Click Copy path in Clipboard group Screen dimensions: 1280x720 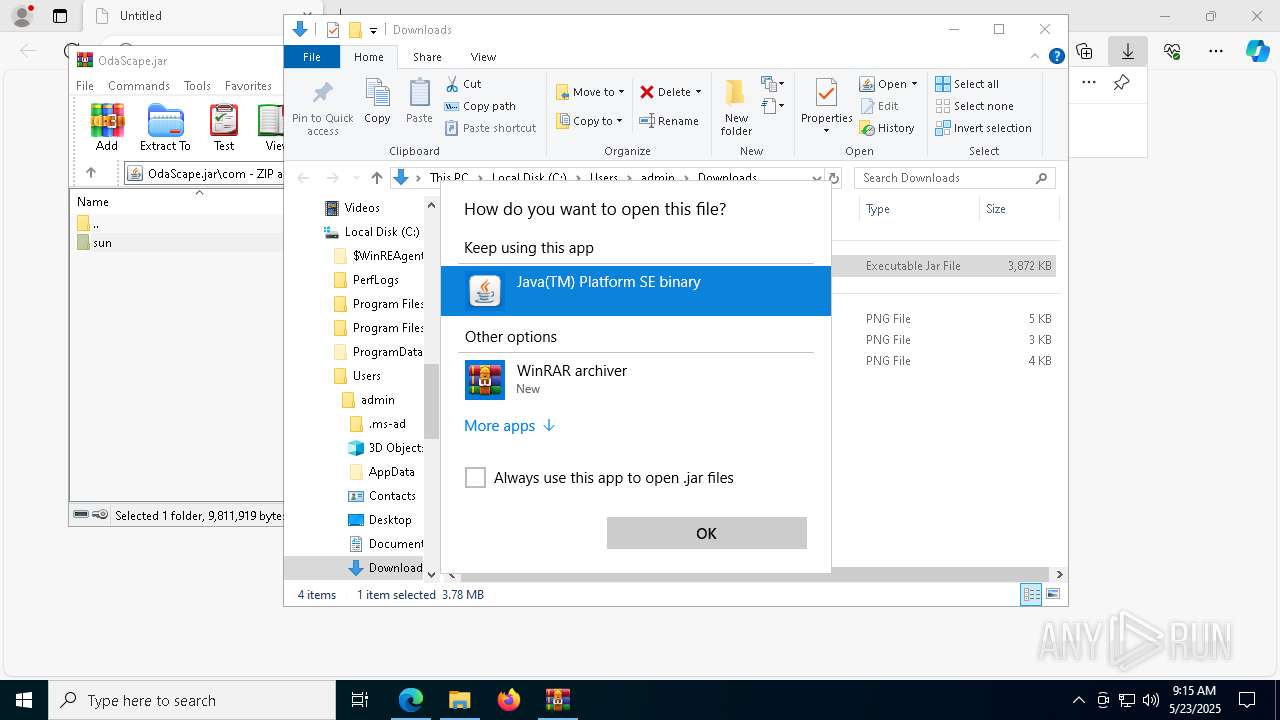pos(480,106)
